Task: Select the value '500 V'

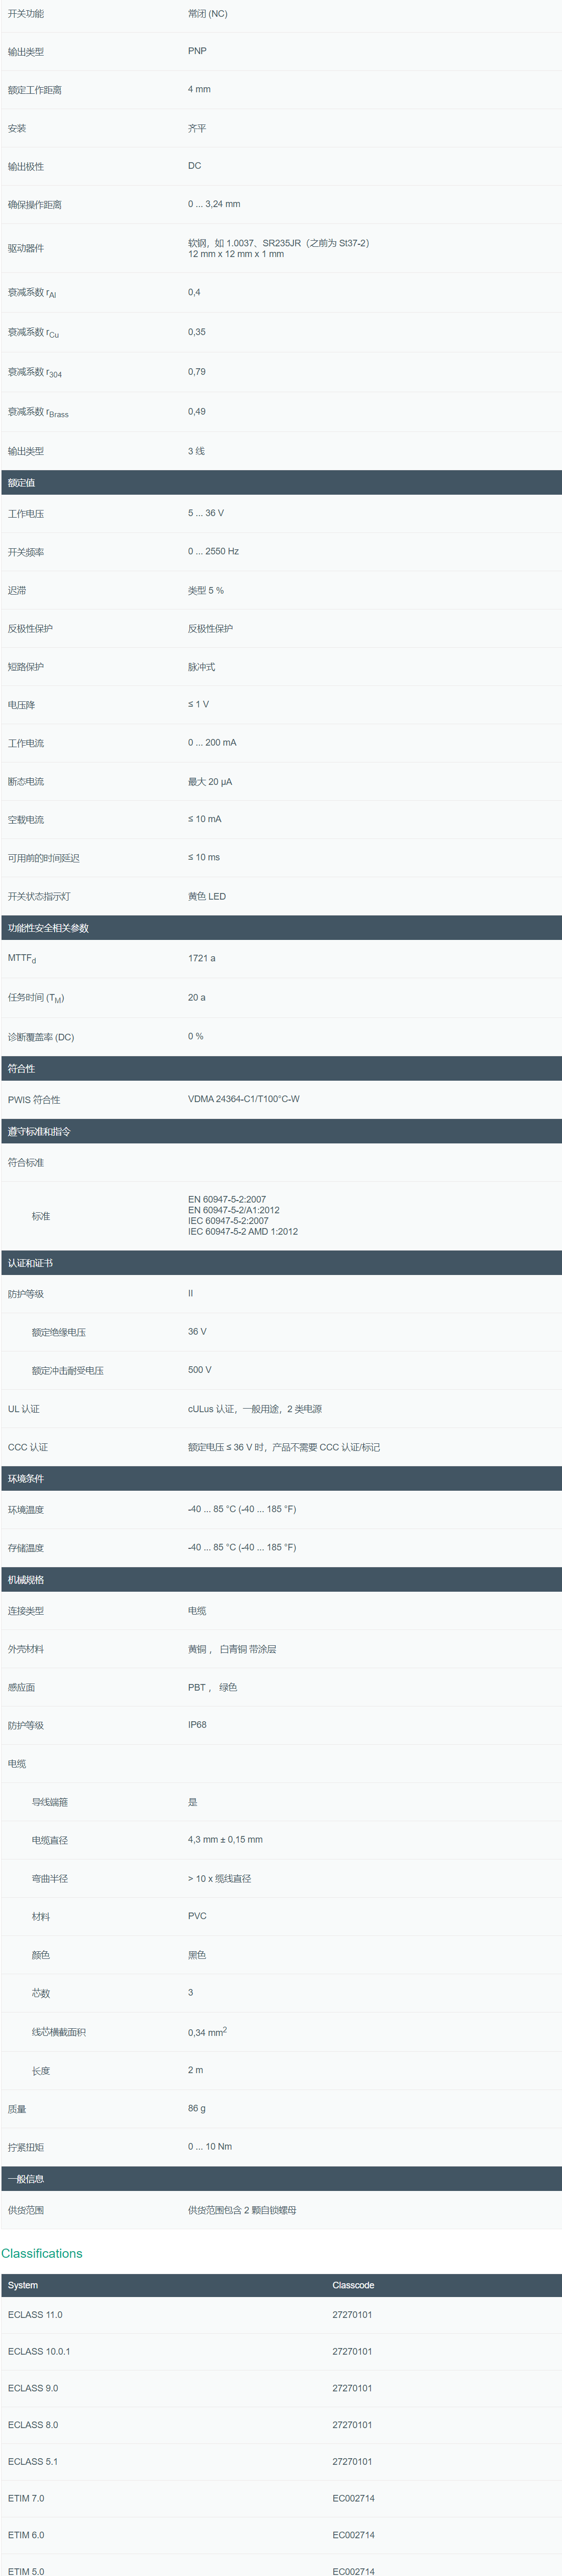Action: tap(200, 1370)
